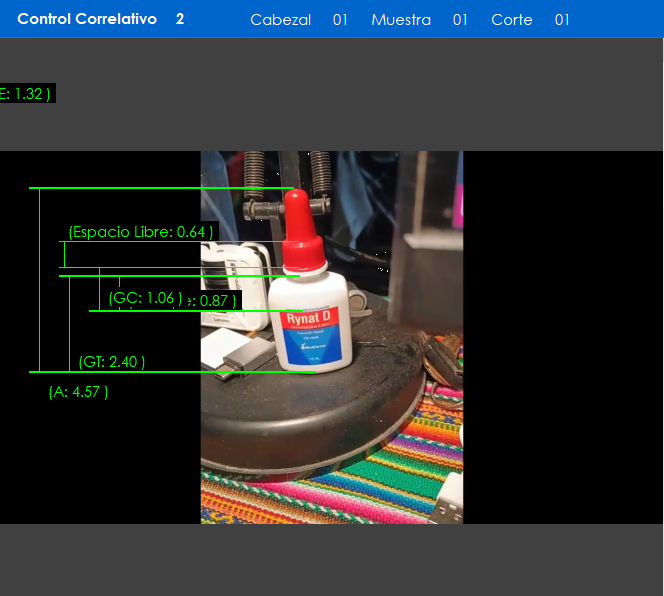Viewport: 664px width, 596px height.
Task: Click the E: 1.32 measurement label
Action: pos(26,94)
